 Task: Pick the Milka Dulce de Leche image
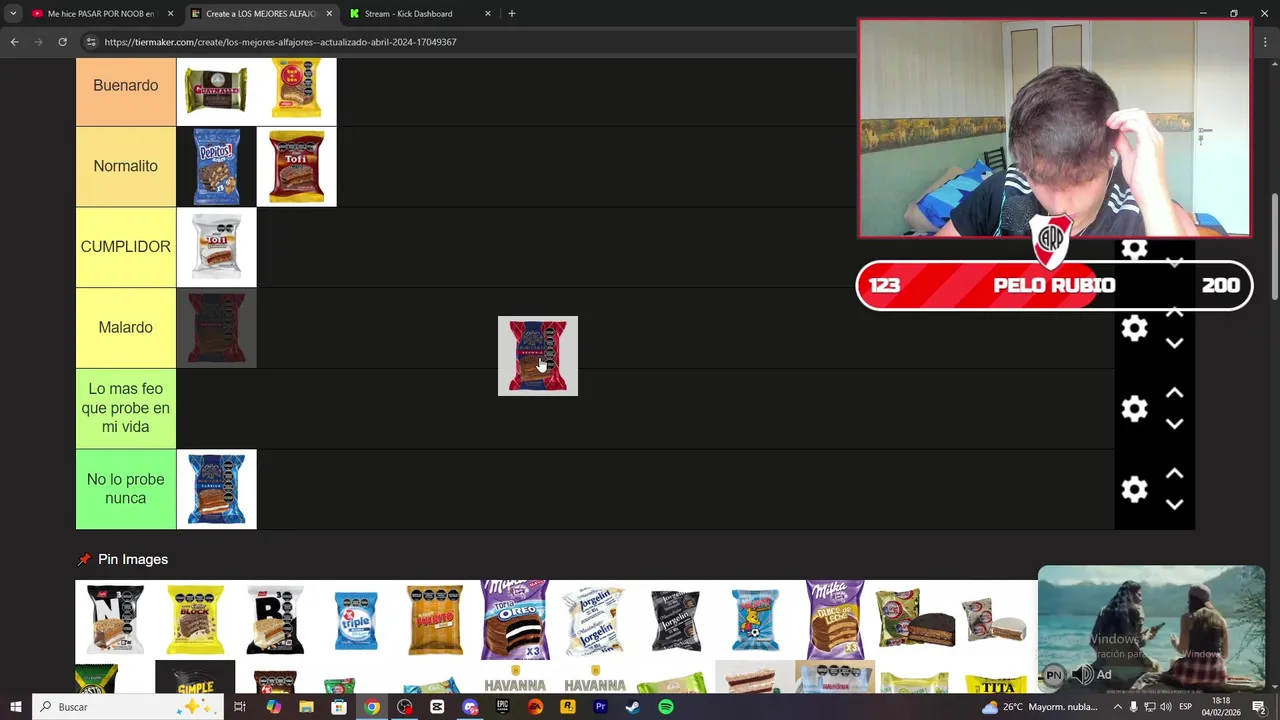pyautogui.click(x=835, y=620)
